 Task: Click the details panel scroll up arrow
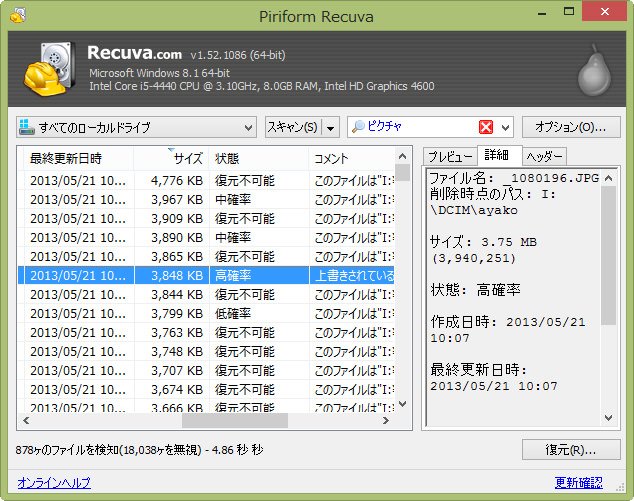[x=609, y=178]
